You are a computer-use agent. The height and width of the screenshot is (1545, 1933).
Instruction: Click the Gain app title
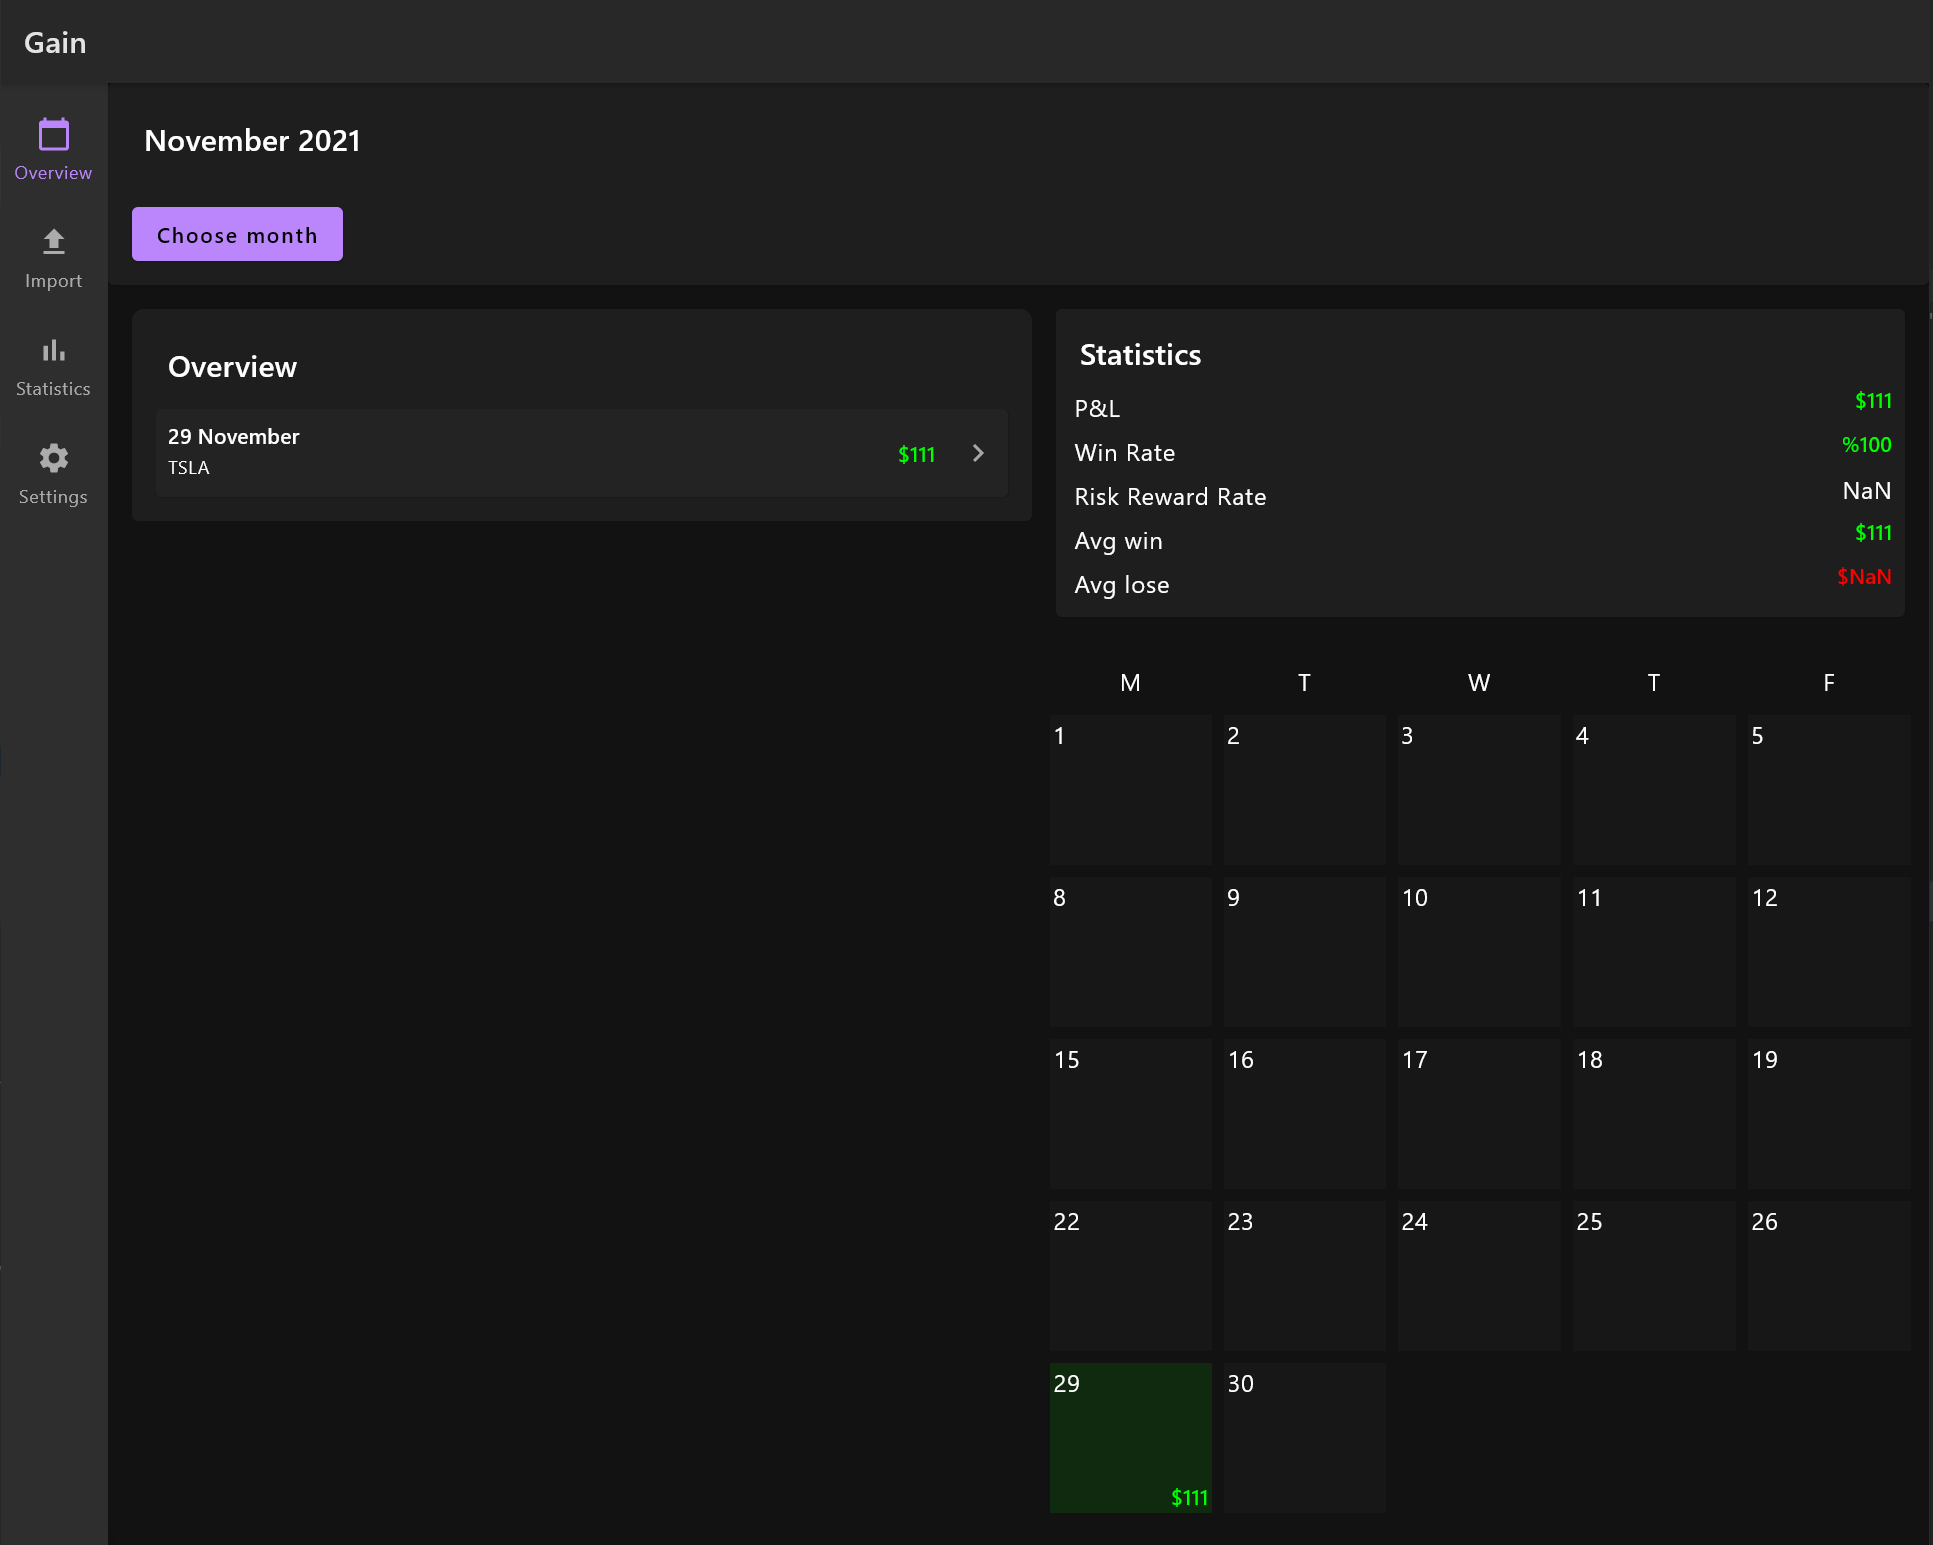coord(55,43)
